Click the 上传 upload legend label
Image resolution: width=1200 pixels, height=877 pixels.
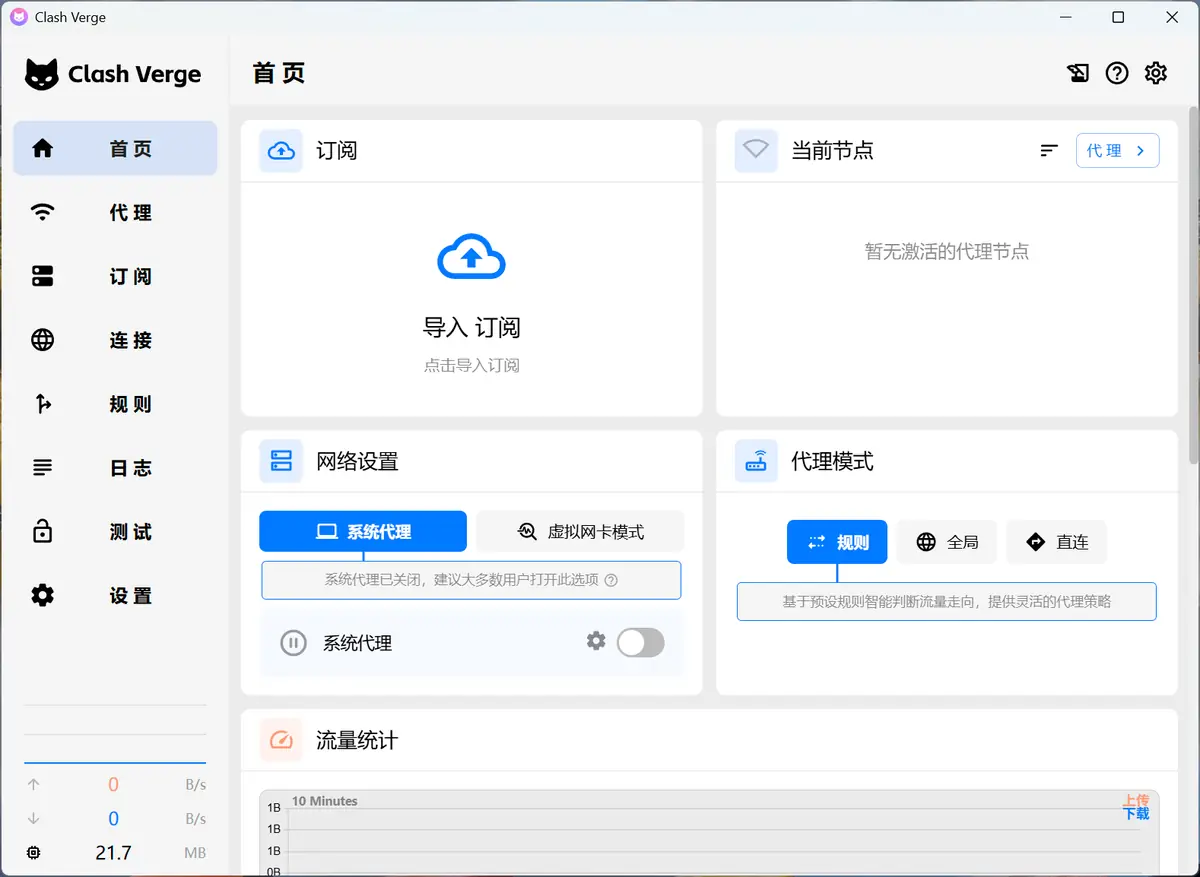[x=1136, y=801]
